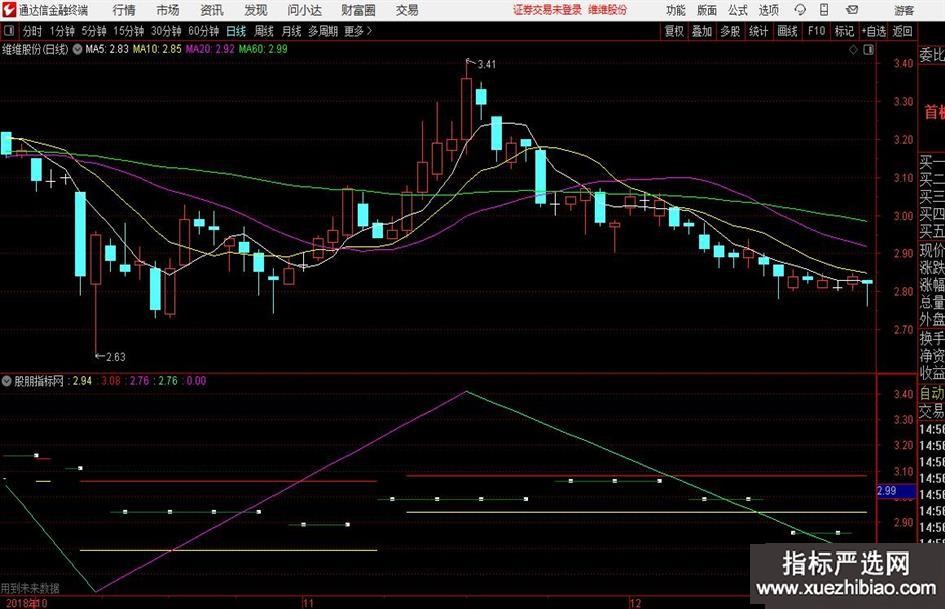This screenshot has height=609, width=945.
Task: Open F10 company info
Action: [x=817, y=31]
